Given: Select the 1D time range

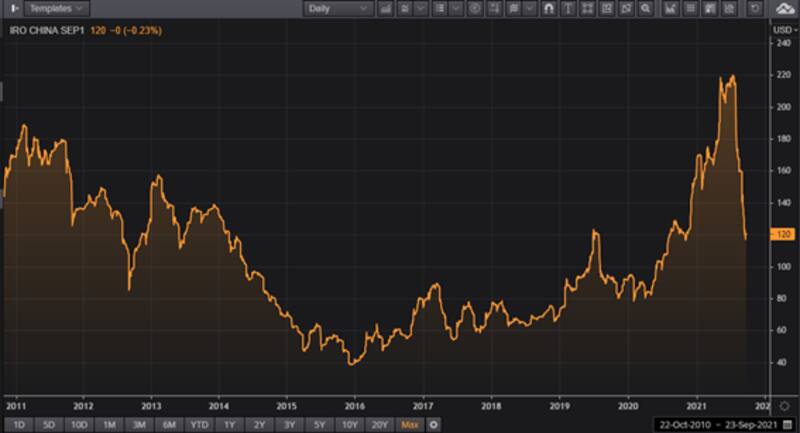Looking at the screenshot, I should pyautogui.click(x=19, y=425).
